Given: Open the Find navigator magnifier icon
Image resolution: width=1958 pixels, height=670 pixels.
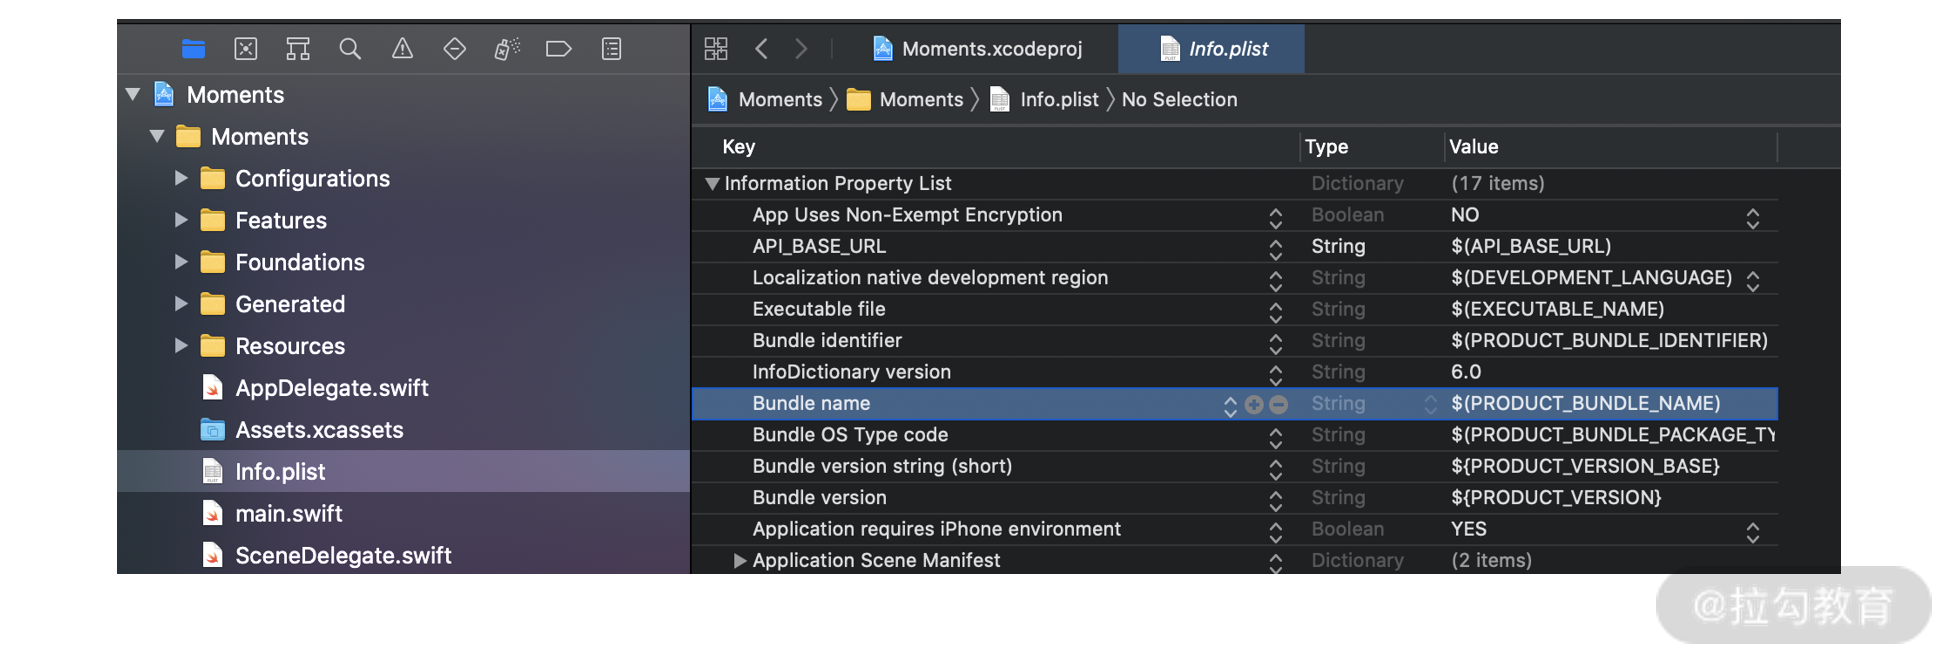Looking at the screenshot, I should pos(350,49).
